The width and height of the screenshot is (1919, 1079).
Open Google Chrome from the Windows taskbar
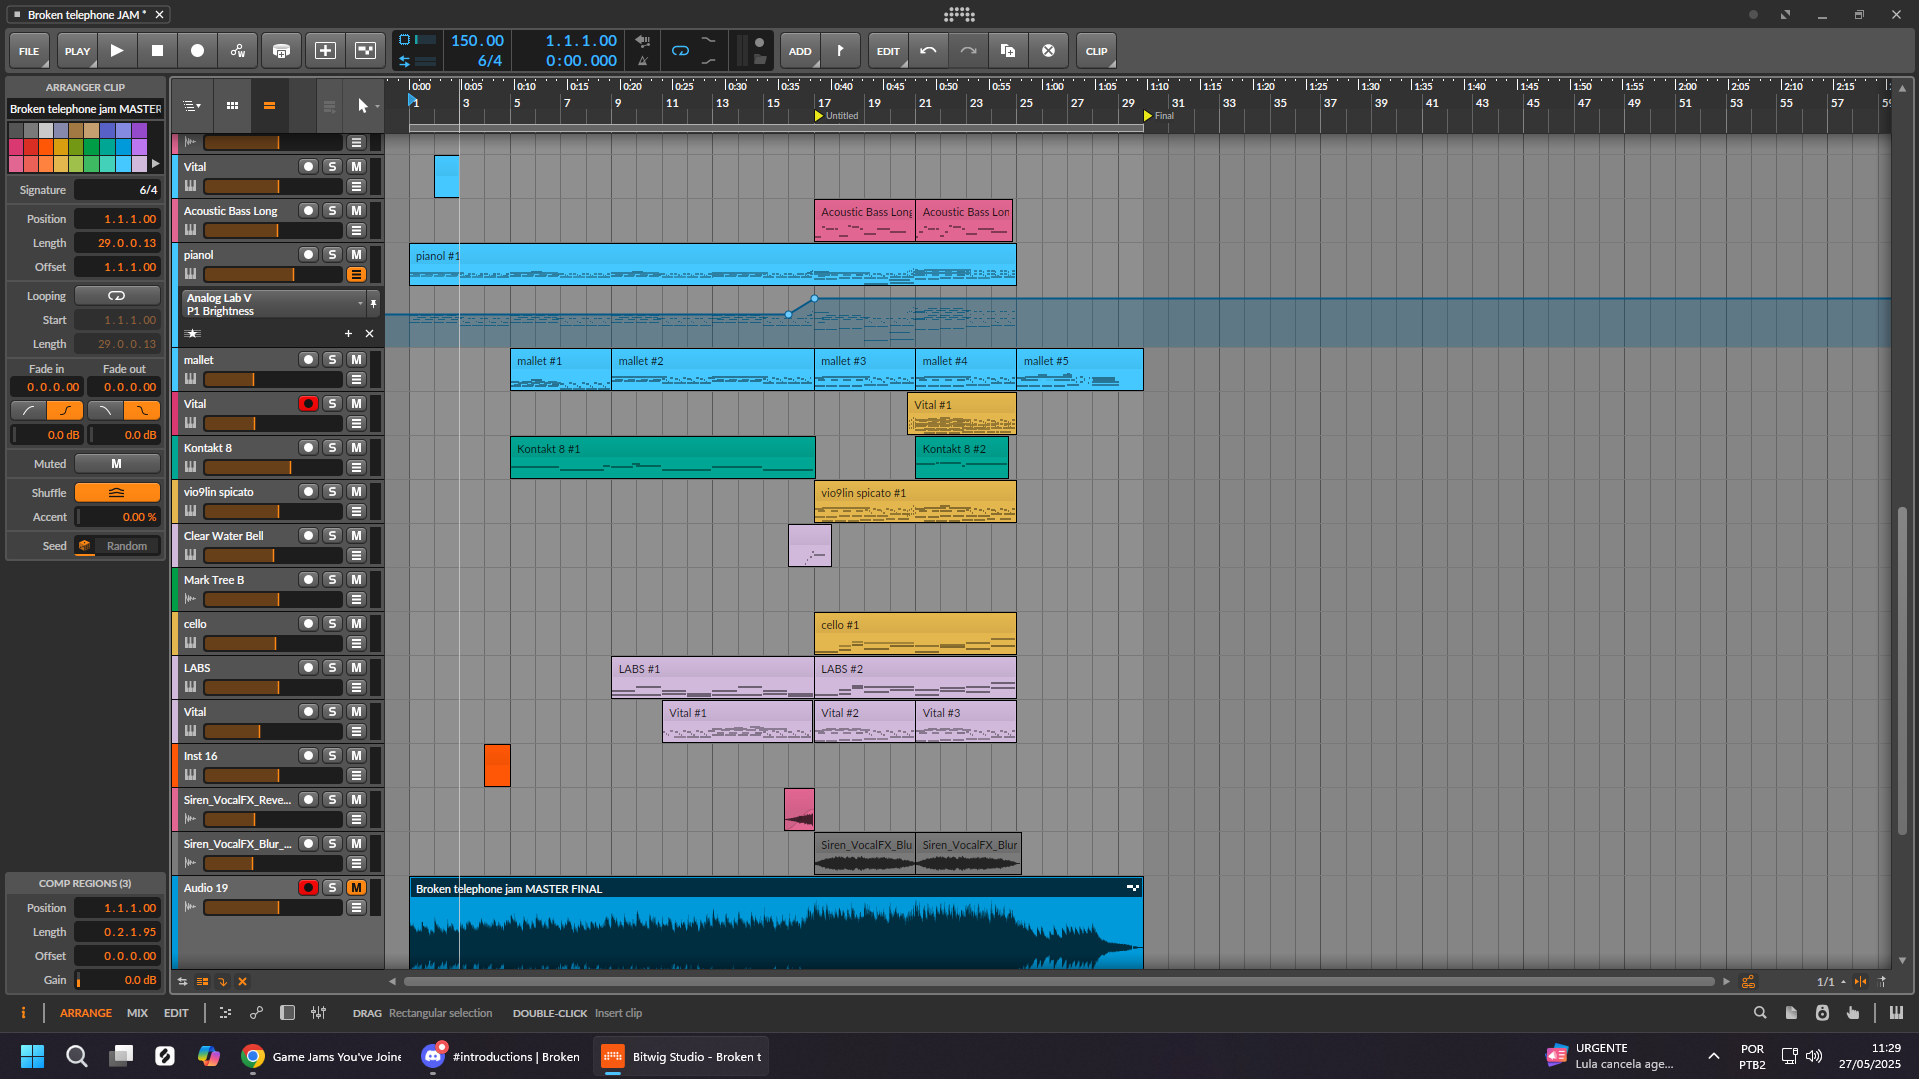click(253, 1056)
